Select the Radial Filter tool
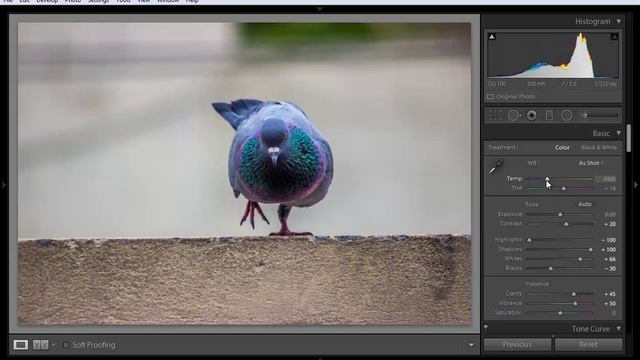The height and width of the screenshot is (360, 640). pyautogui.click(x=567, y=116)
